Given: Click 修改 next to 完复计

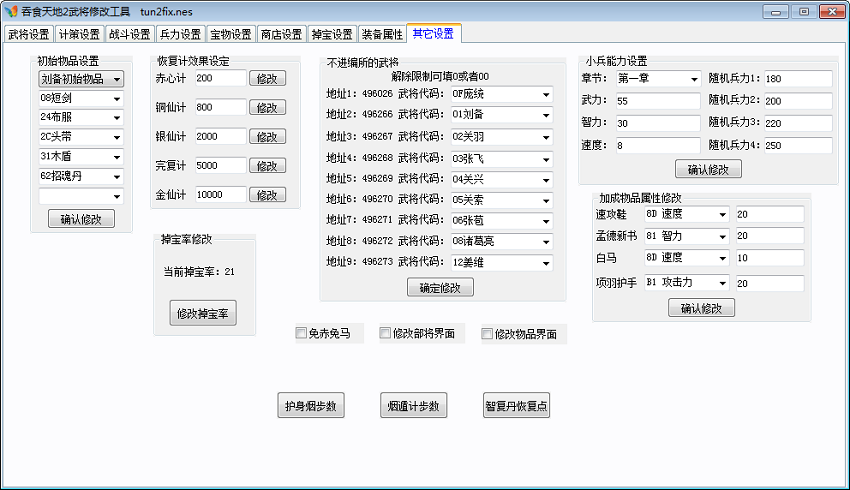Looking at the screenshot, I should 267,165.
